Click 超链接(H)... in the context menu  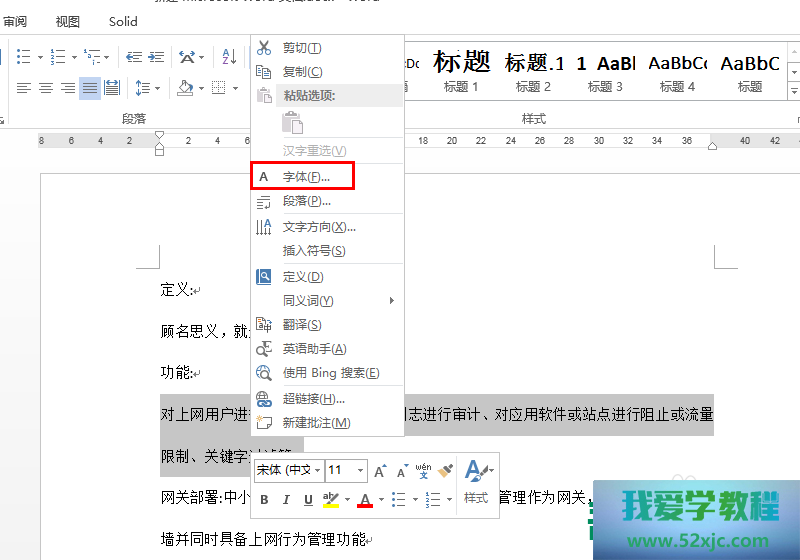click(313, 398)
